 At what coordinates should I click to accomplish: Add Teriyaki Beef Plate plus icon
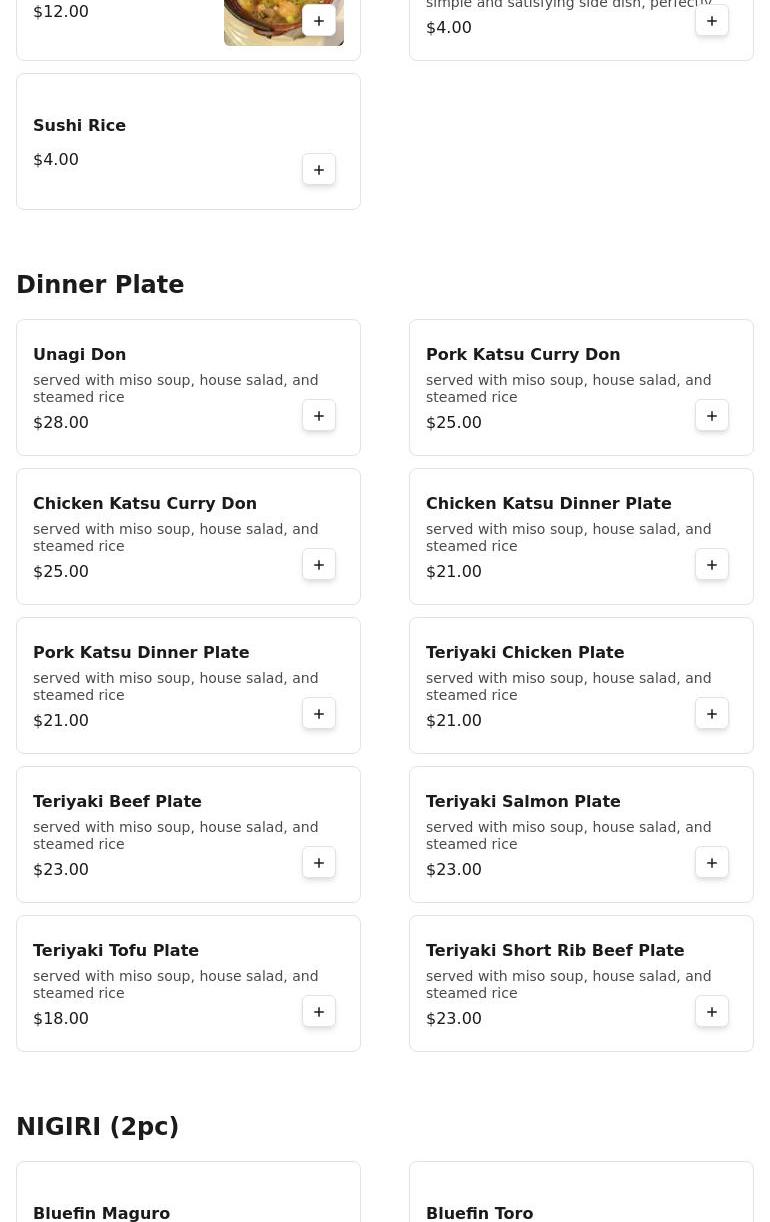tap(319, 863)
